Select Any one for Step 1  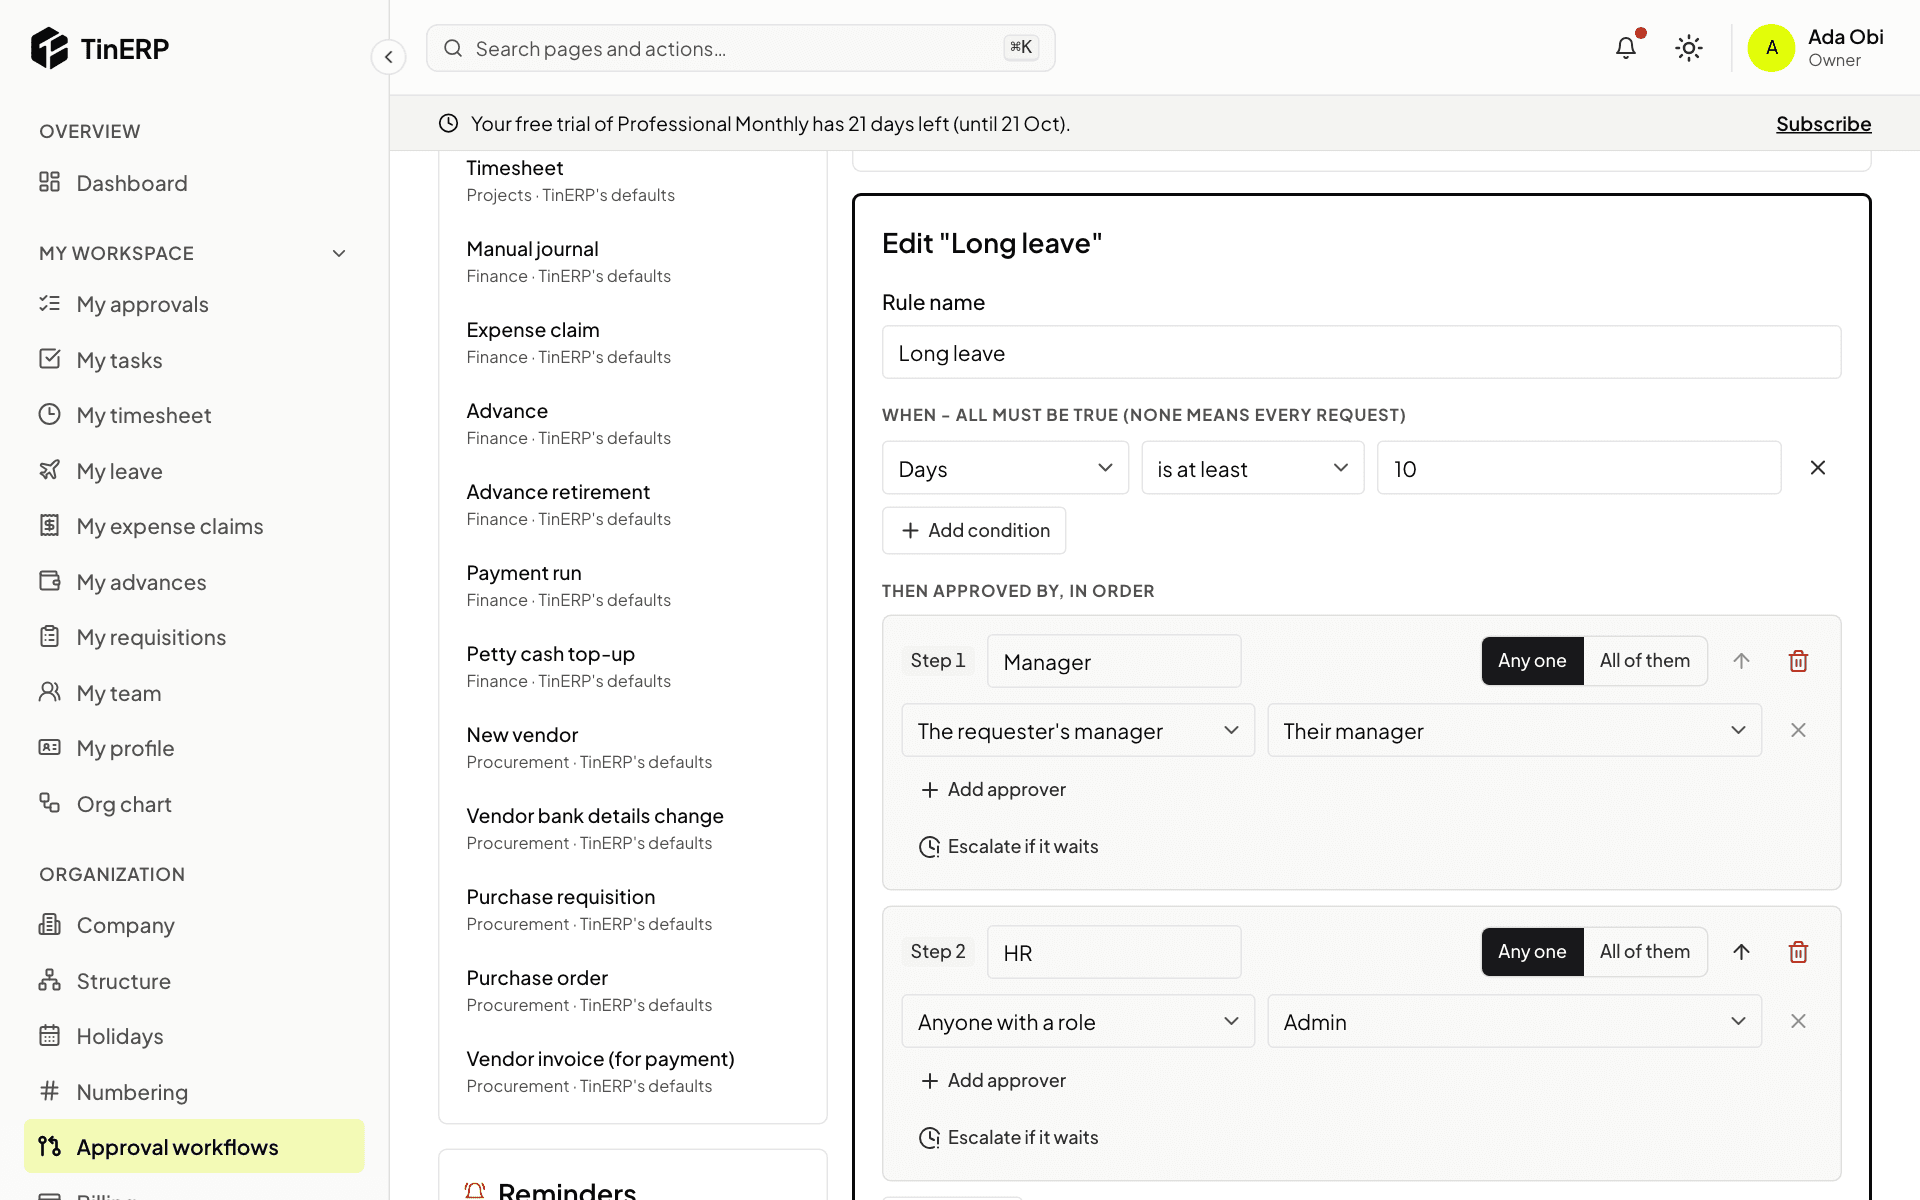click(1532, 661)
